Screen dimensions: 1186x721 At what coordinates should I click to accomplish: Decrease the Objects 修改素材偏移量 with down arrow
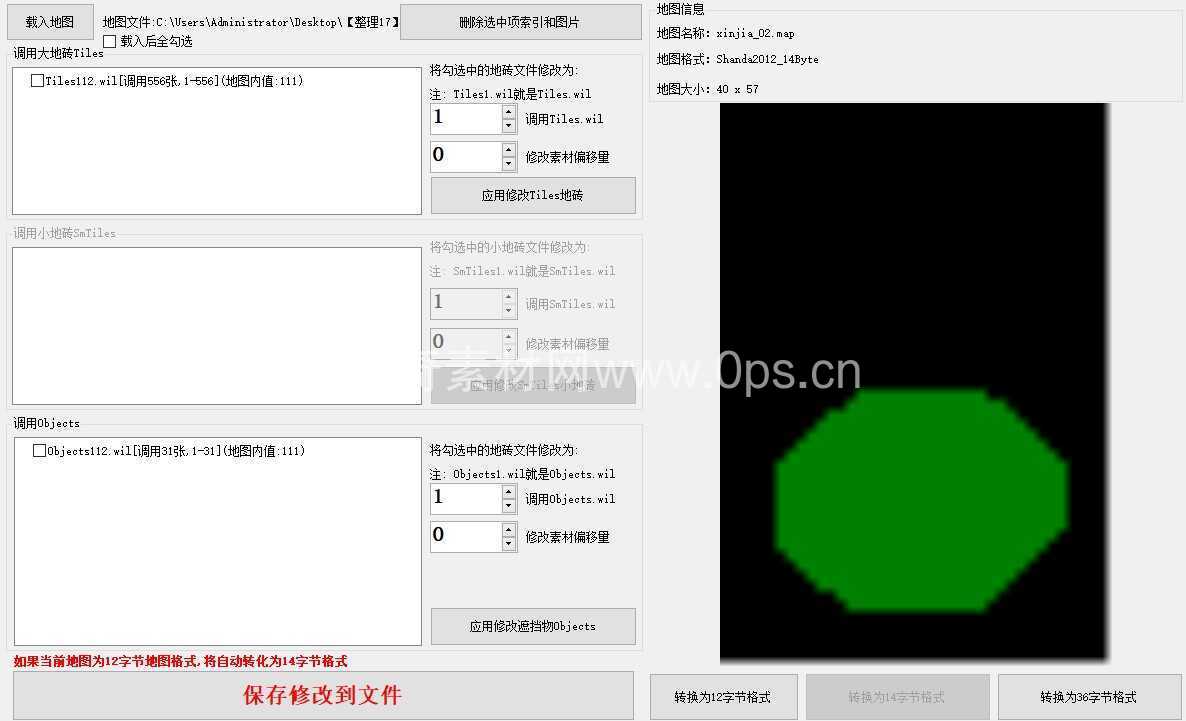tap(509, 544)
